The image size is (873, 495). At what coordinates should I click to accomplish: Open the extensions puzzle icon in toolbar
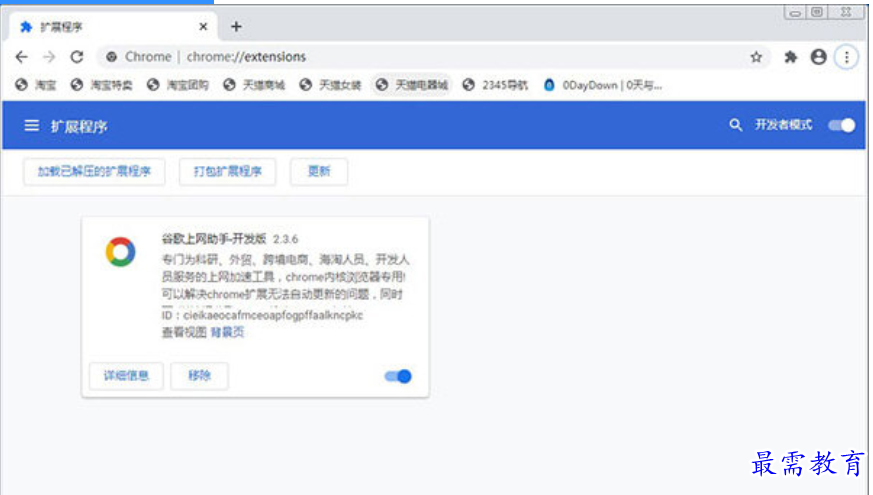coord(790,57)
